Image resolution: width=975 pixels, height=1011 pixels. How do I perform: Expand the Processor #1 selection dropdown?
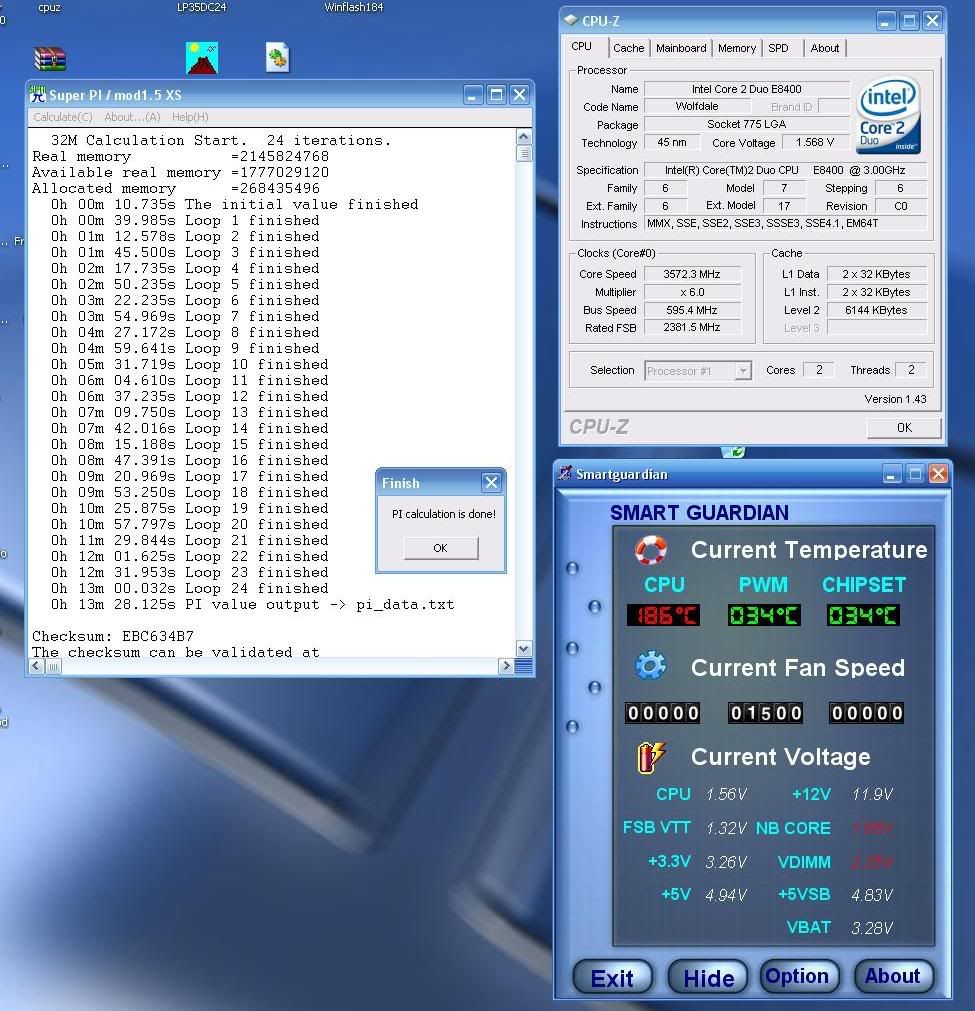[x=744, y=371]
